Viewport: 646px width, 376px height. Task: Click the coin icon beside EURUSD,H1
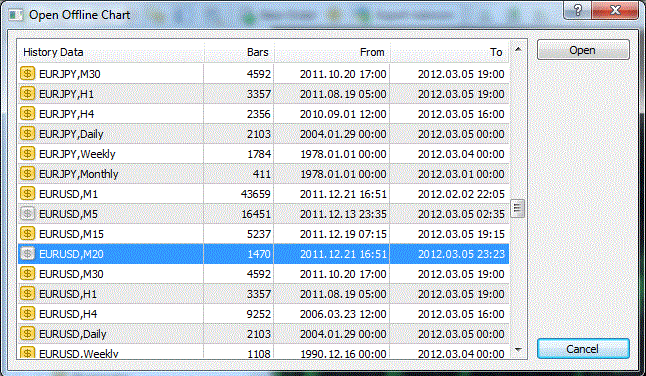click(x=27, y=294)
